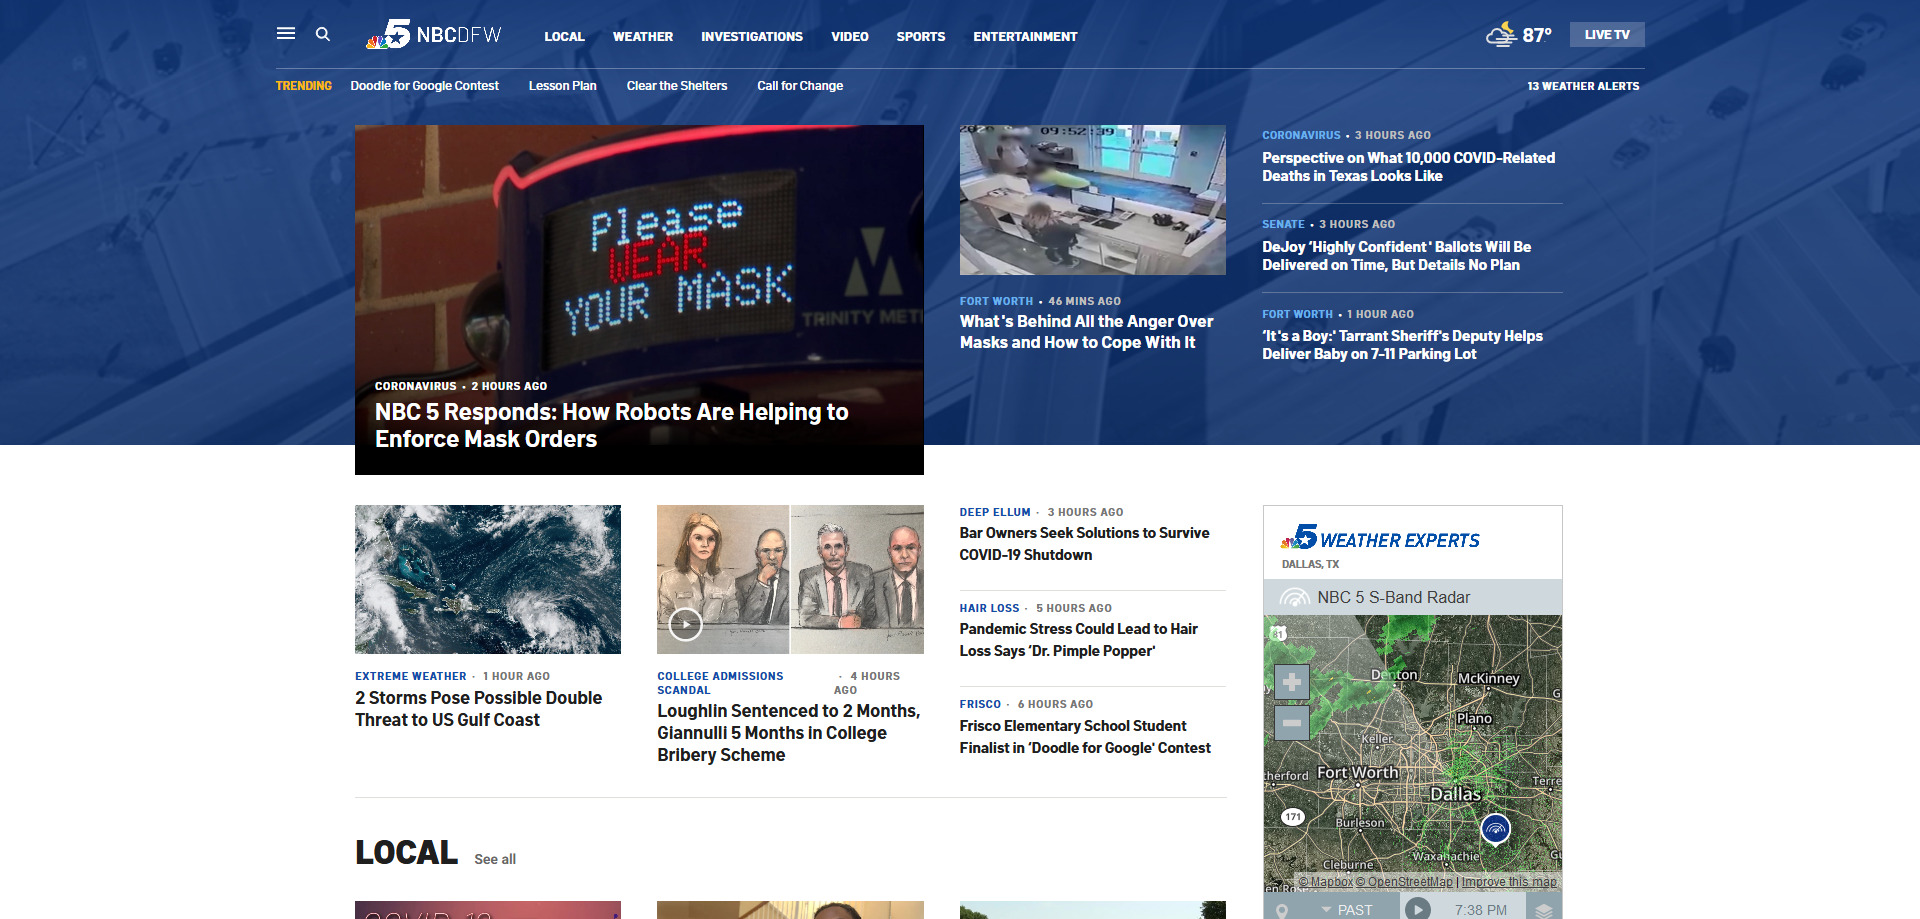Click the NBC 5 S-Band Radar header icon
The width and height of the screenshot is (1920, 919).
(x=1295, y=597)
